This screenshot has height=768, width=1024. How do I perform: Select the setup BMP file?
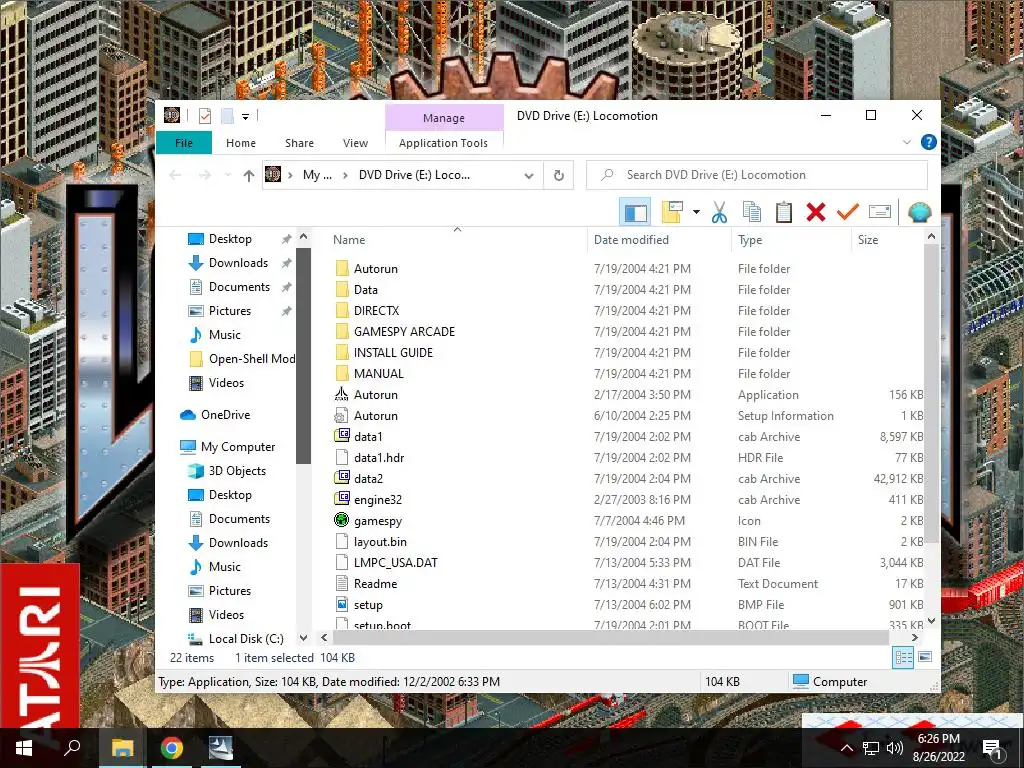368,605
